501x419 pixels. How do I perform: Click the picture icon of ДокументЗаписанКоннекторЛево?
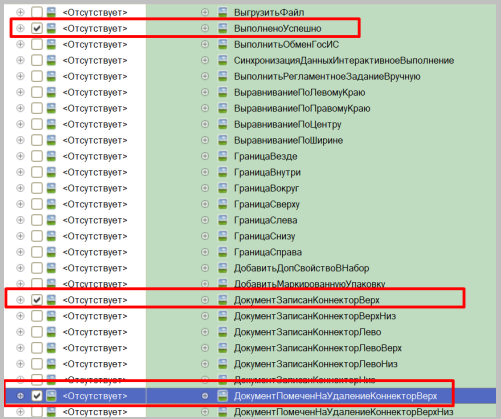[222, 332]
